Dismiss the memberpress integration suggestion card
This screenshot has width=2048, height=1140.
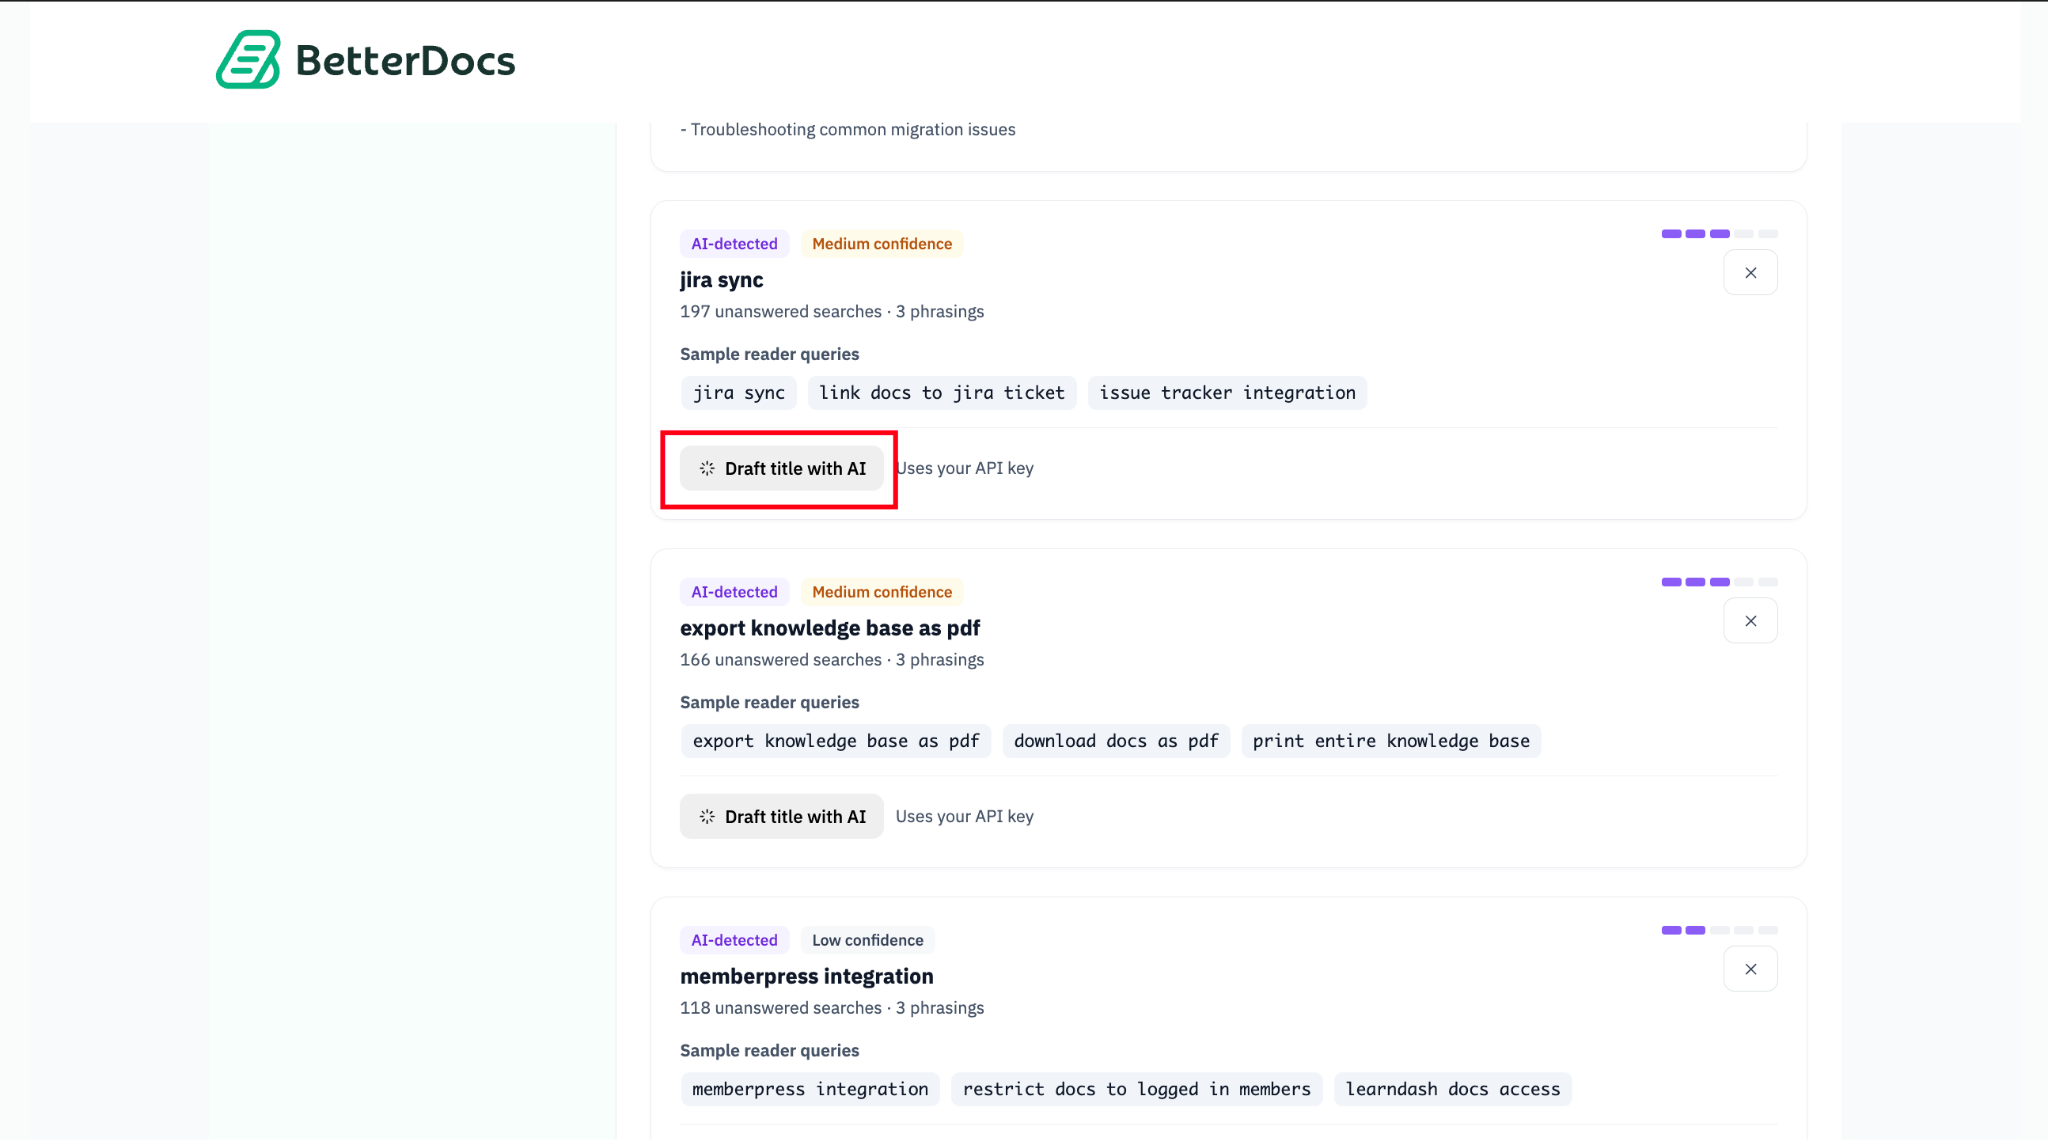coord(1750,969)
